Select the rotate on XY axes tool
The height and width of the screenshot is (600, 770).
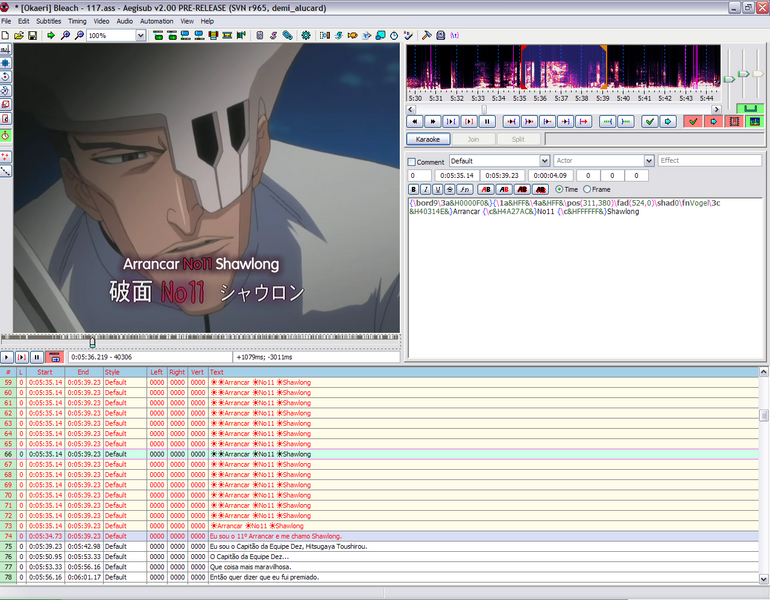[x=5, y=90]
